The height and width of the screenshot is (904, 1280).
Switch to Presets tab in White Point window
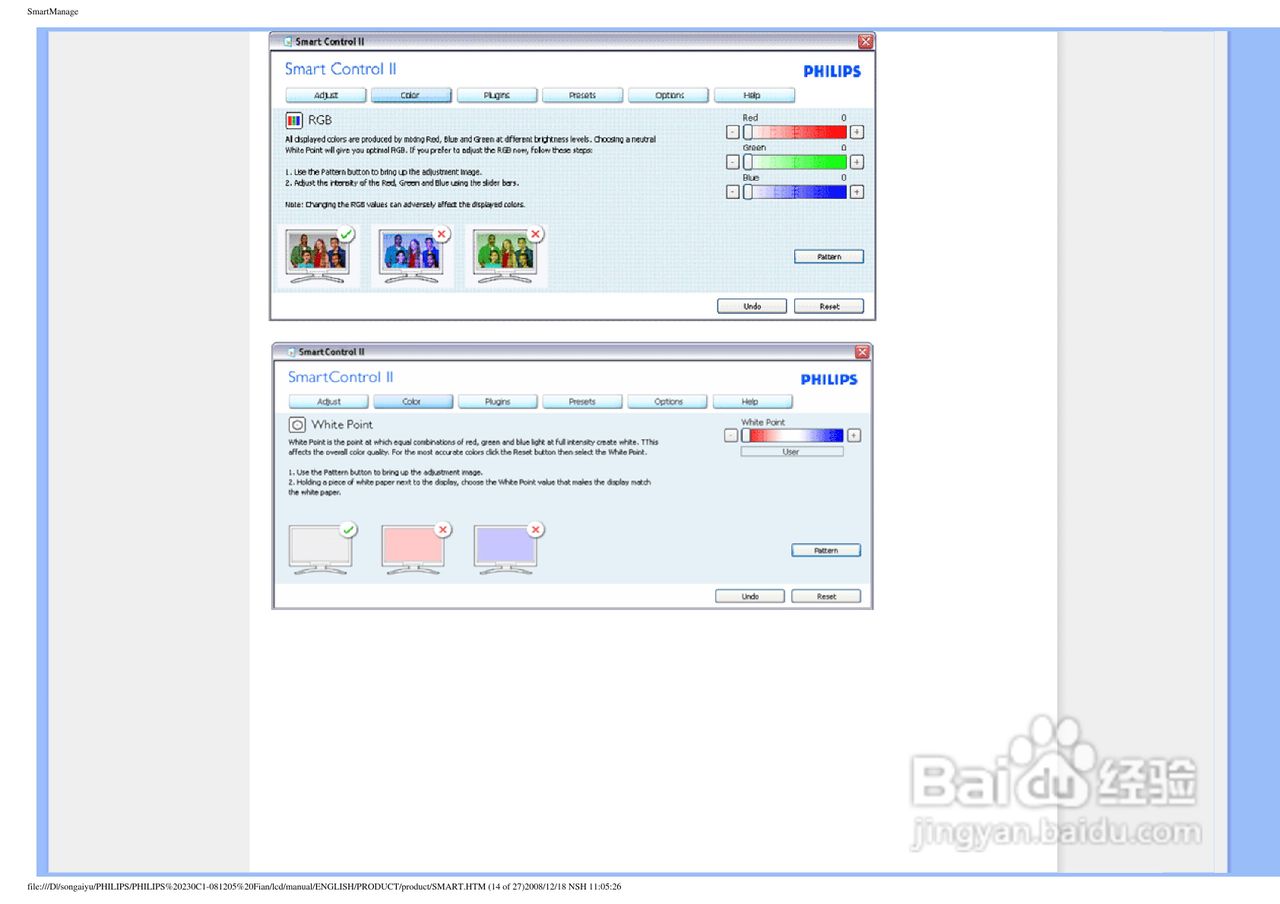click(x=582, y=401)
